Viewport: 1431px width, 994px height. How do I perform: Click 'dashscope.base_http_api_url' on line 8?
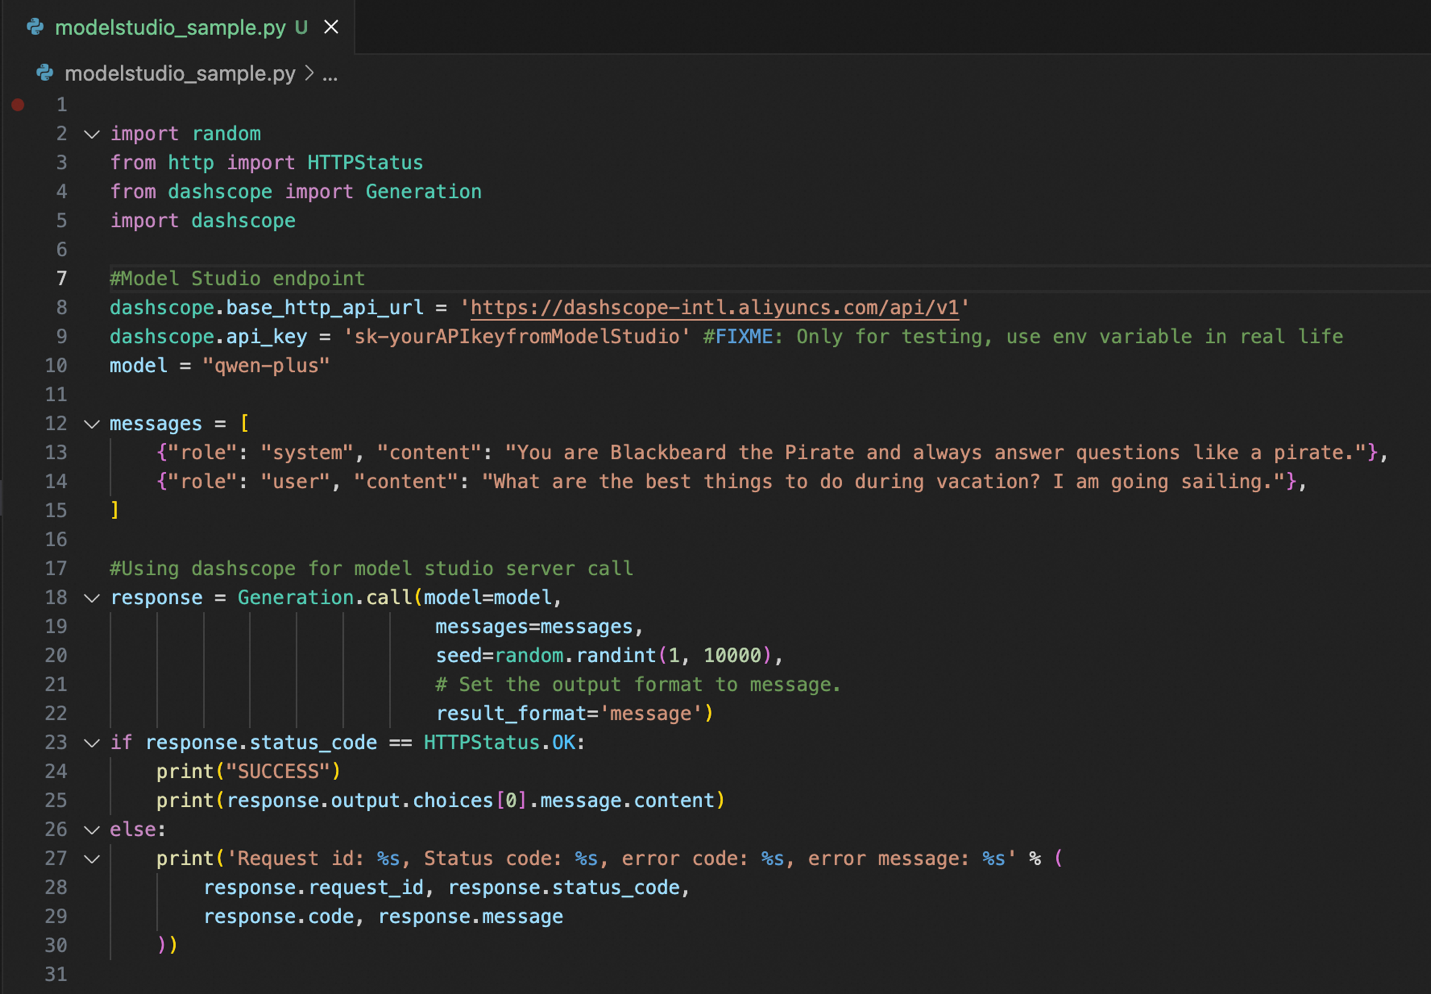point(266,307)
